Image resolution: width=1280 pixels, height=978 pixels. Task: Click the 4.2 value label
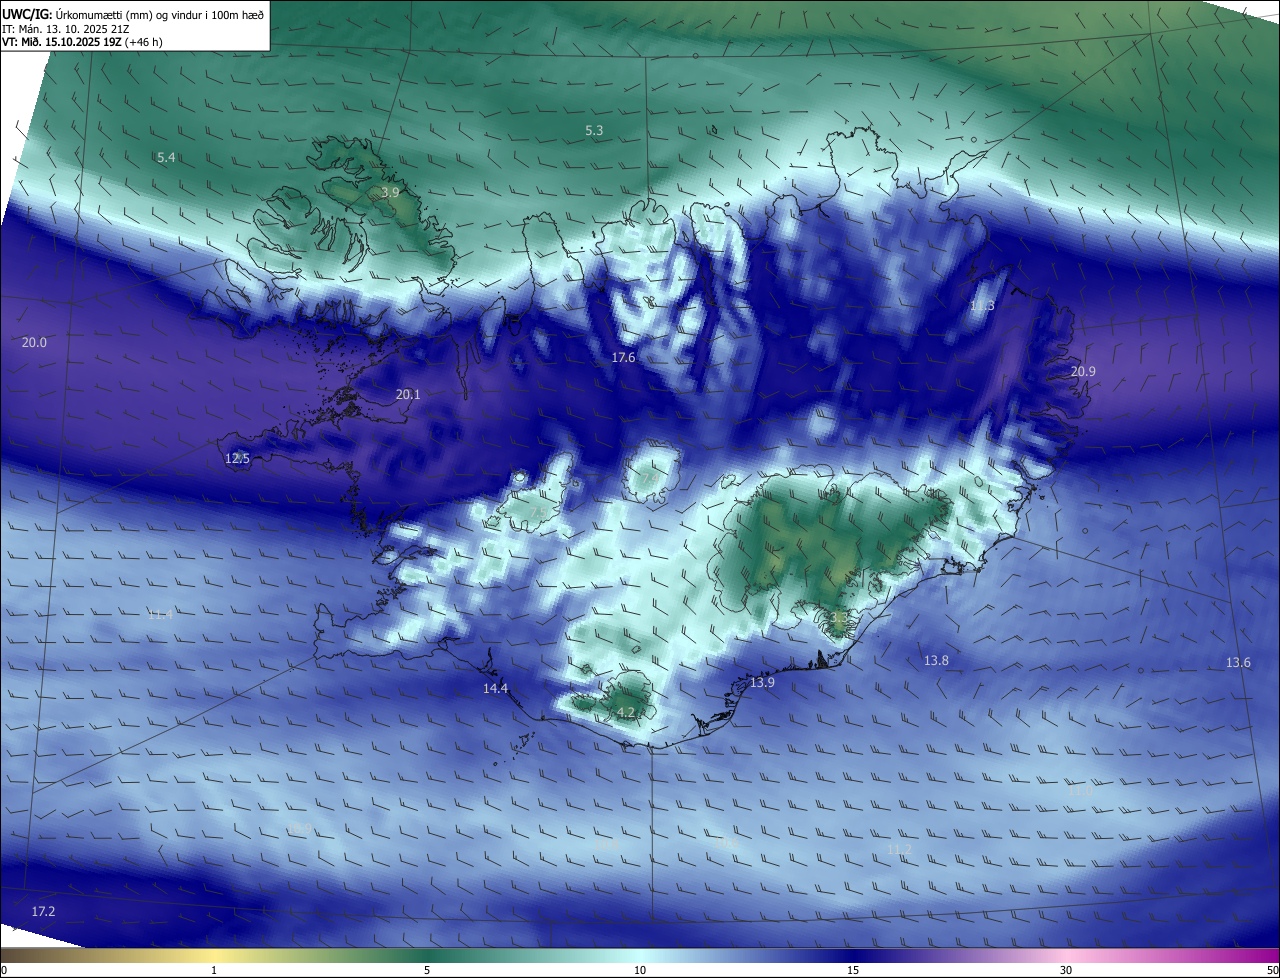pyautogui.click(x=626, y=713)
